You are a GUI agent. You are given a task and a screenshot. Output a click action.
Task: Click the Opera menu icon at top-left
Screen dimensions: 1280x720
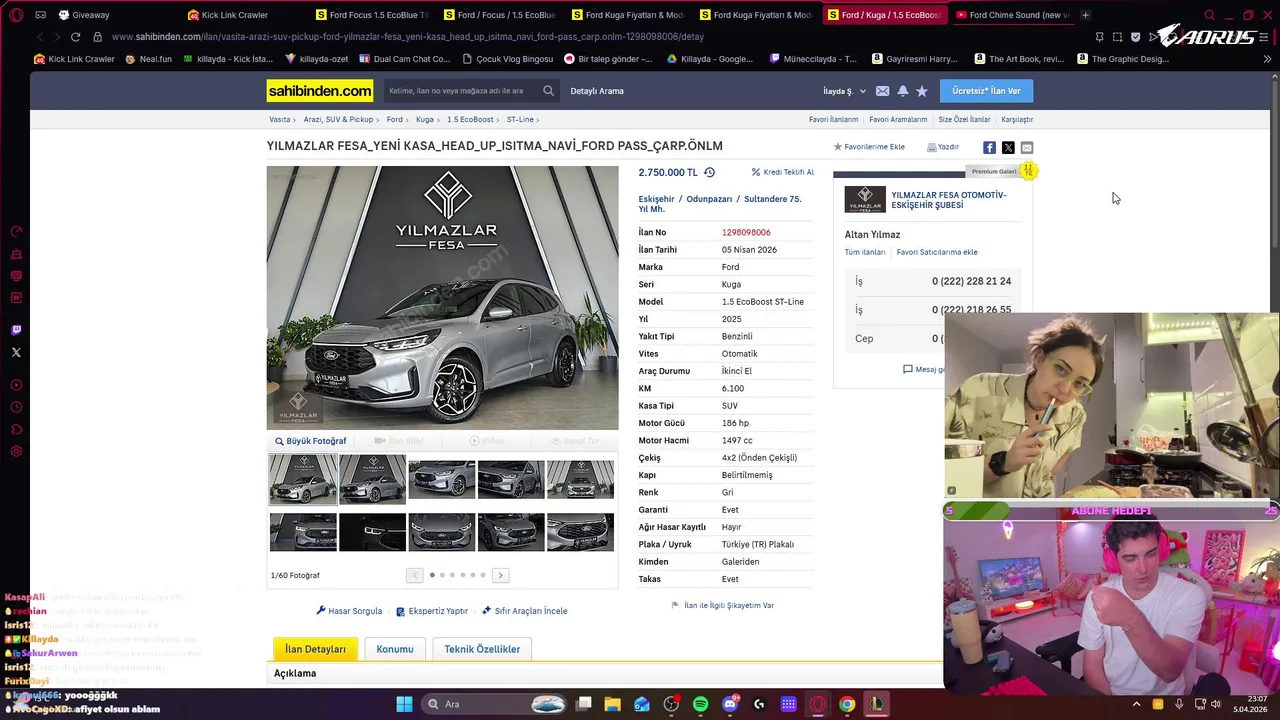tap(16, 15)
